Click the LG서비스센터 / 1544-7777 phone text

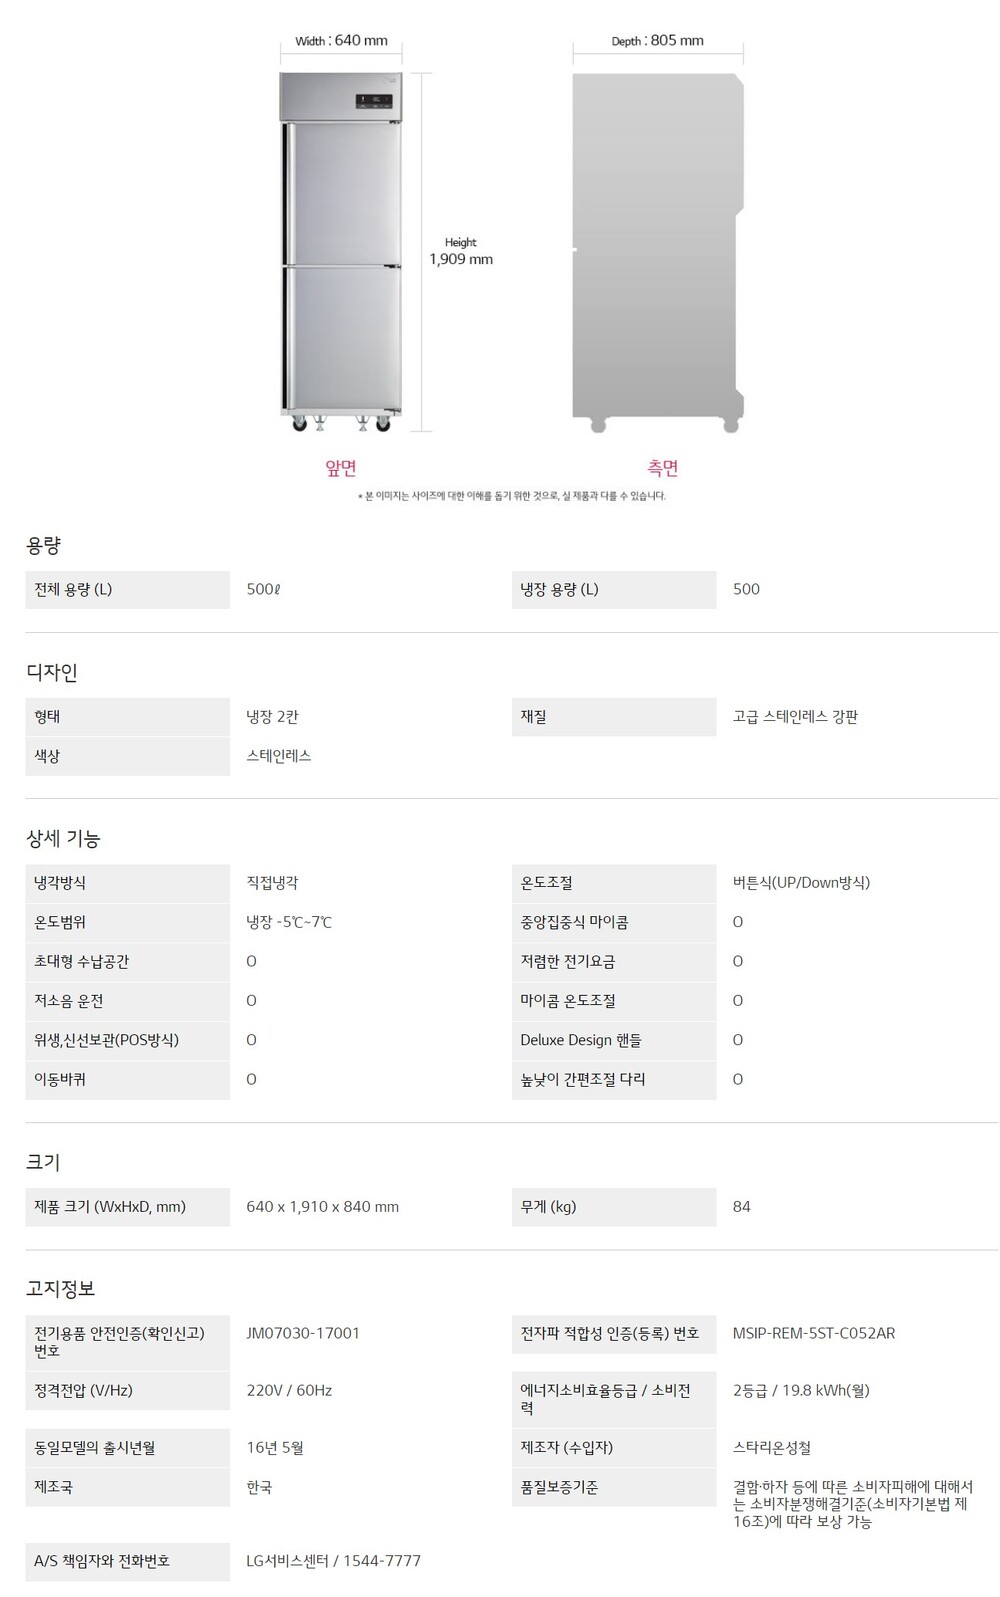pyautogui.click(x=333, y=1561)
